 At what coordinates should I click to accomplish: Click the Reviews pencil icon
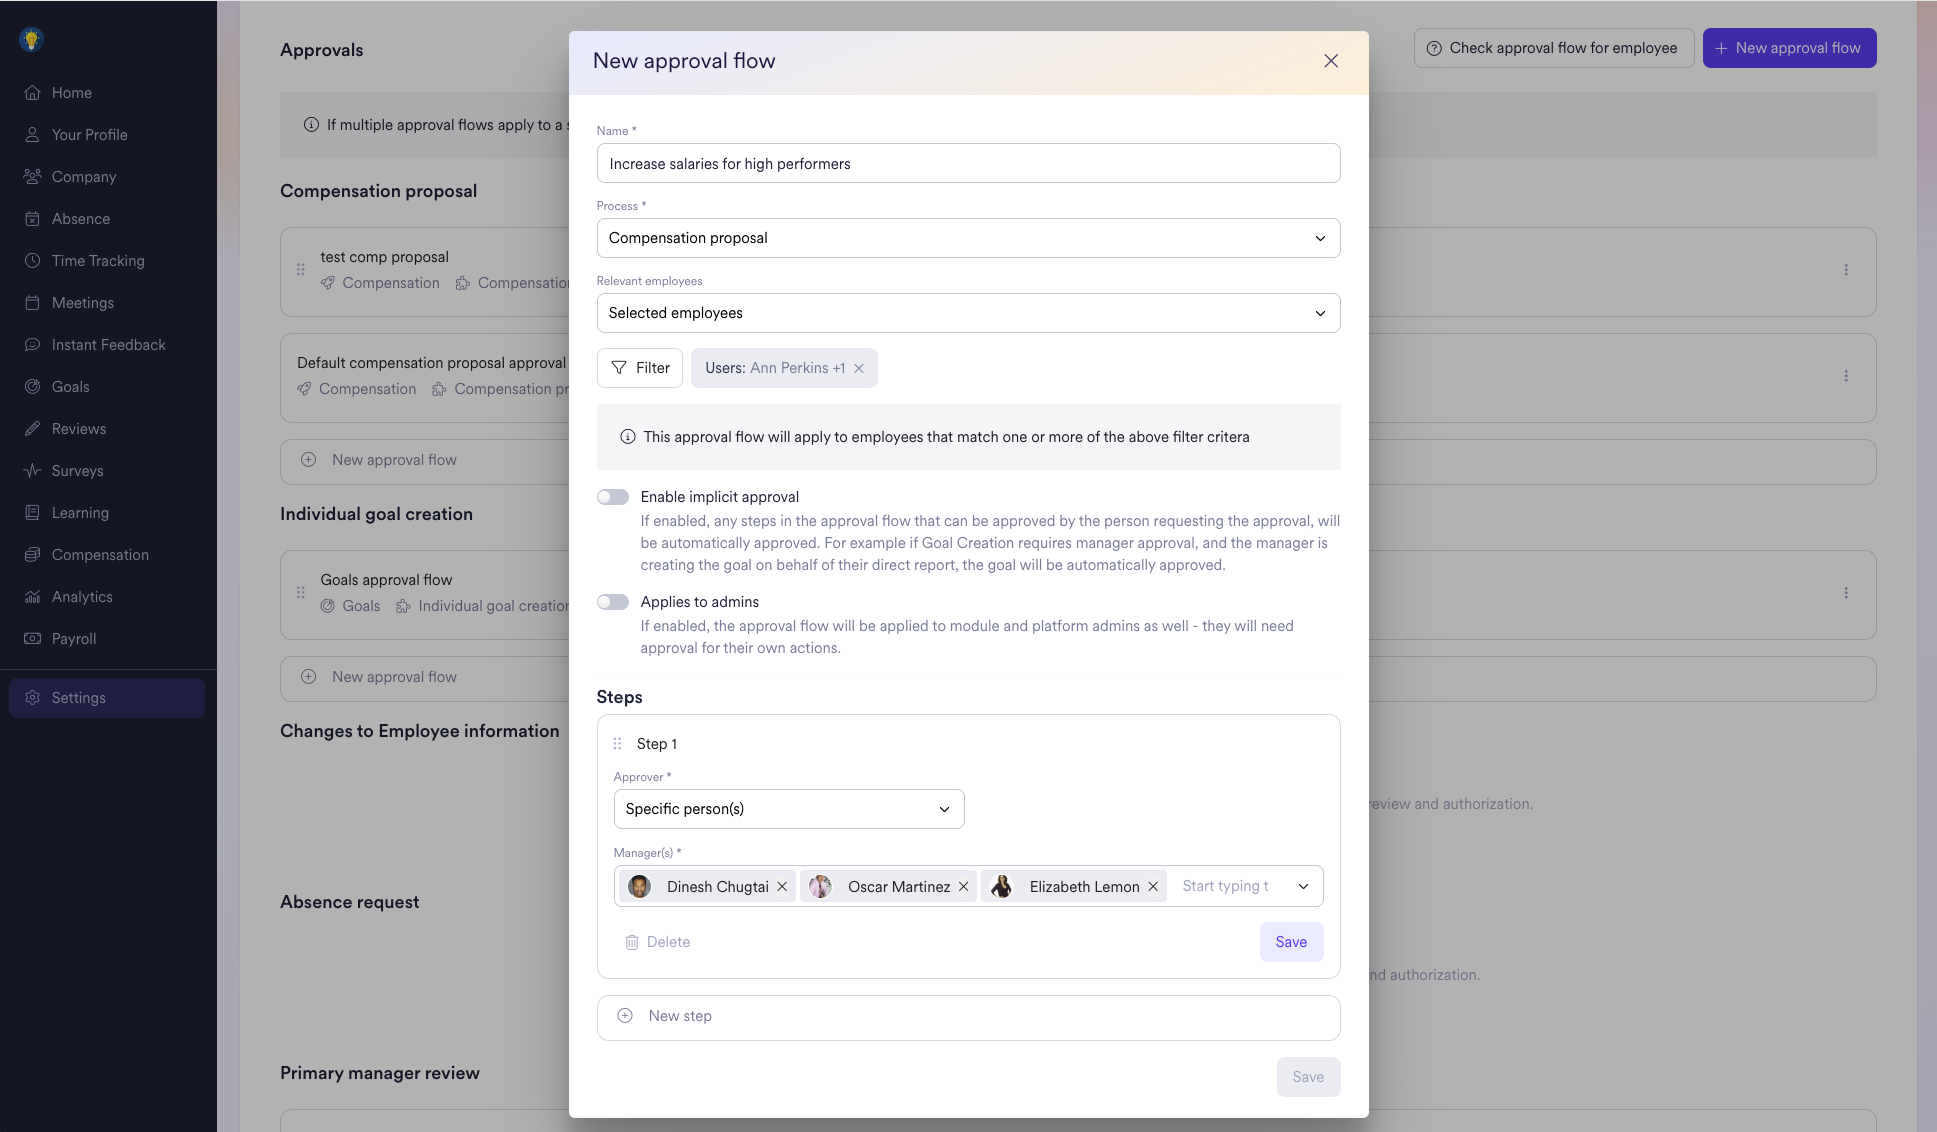[x=32, y=429]
